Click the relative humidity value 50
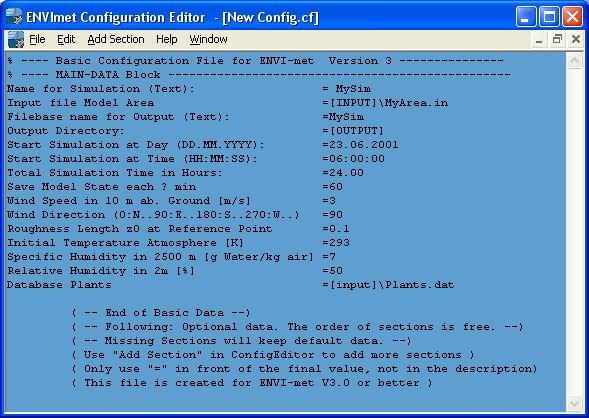Viewport: 589px width, 418px height. (335, 271)
